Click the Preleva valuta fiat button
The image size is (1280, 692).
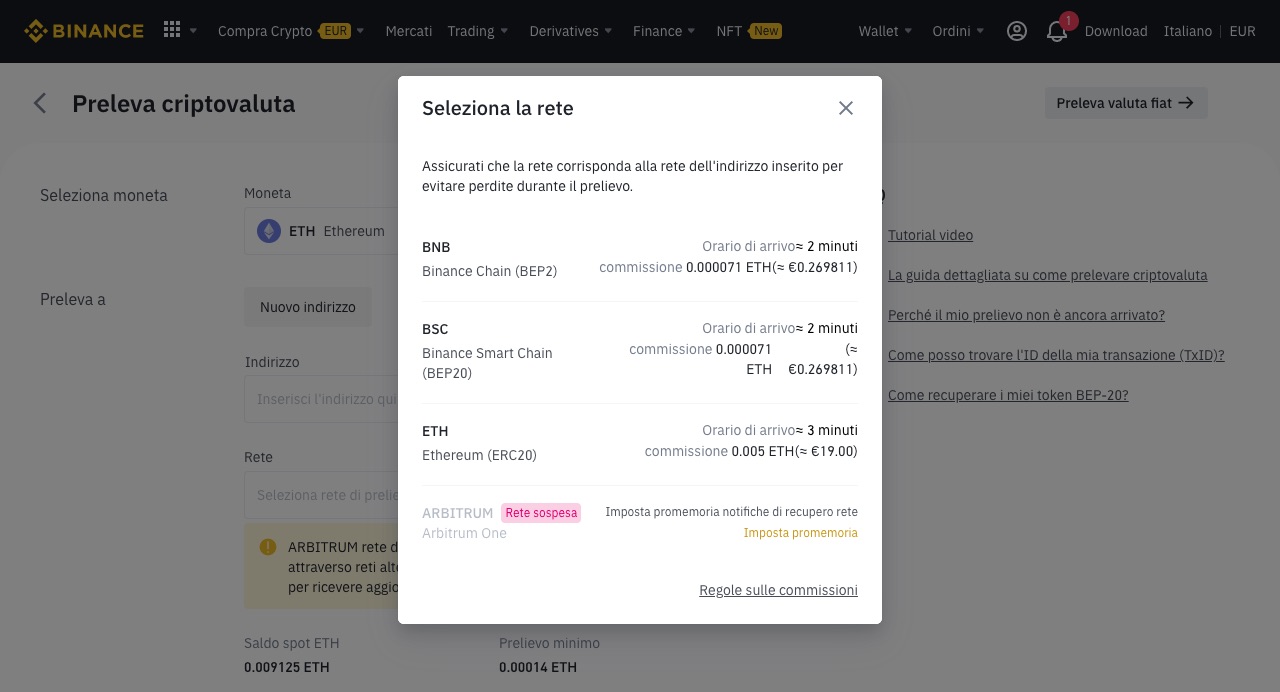point(1126,103)
